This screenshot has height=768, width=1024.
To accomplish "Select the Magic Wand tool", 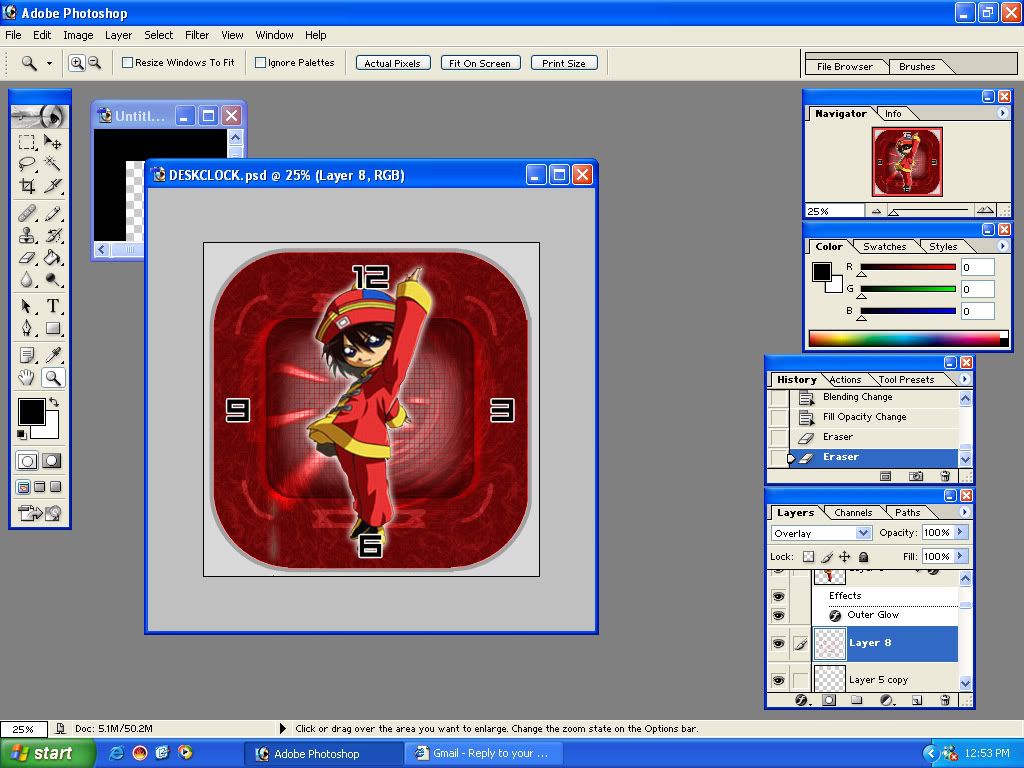I will [x=53, y=164].
